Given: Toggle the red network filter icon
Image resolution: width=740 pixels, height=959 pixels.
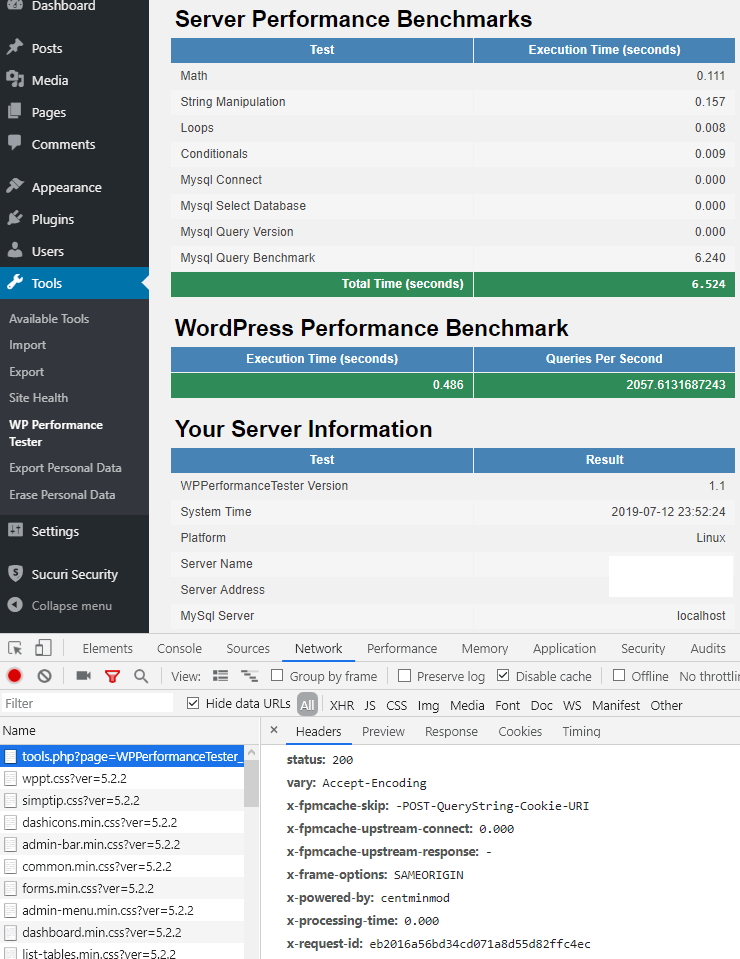Looking at the screenshot, I should coord(112,676).
